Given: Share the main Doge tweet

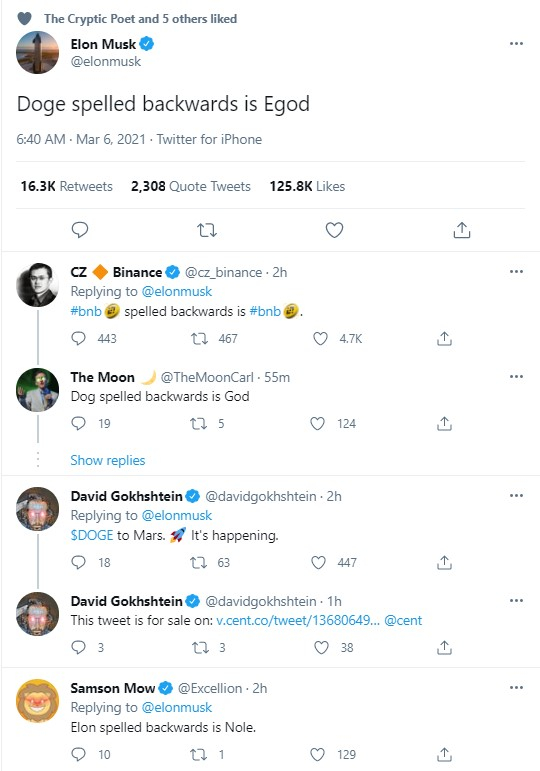Looking at the screenshot, I should point(462,230).
